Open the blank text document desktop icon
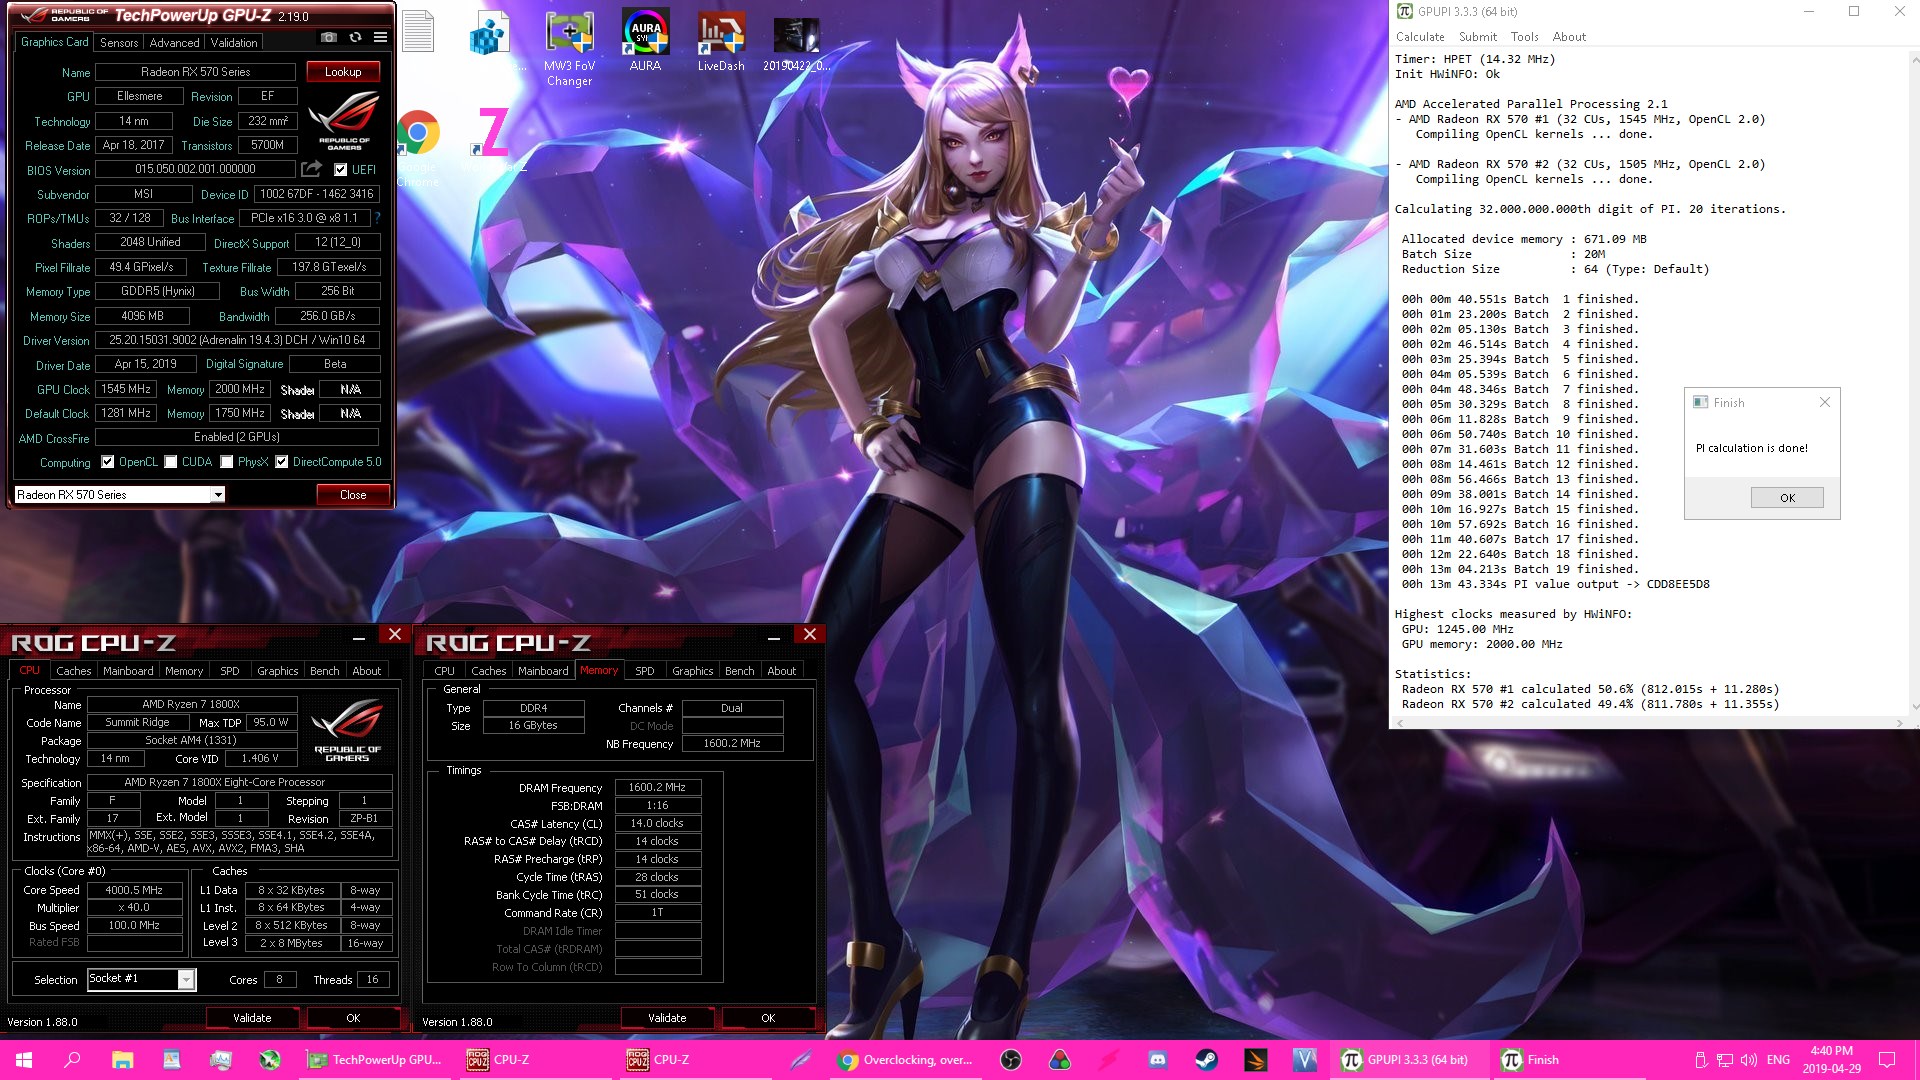 [418, 32]
